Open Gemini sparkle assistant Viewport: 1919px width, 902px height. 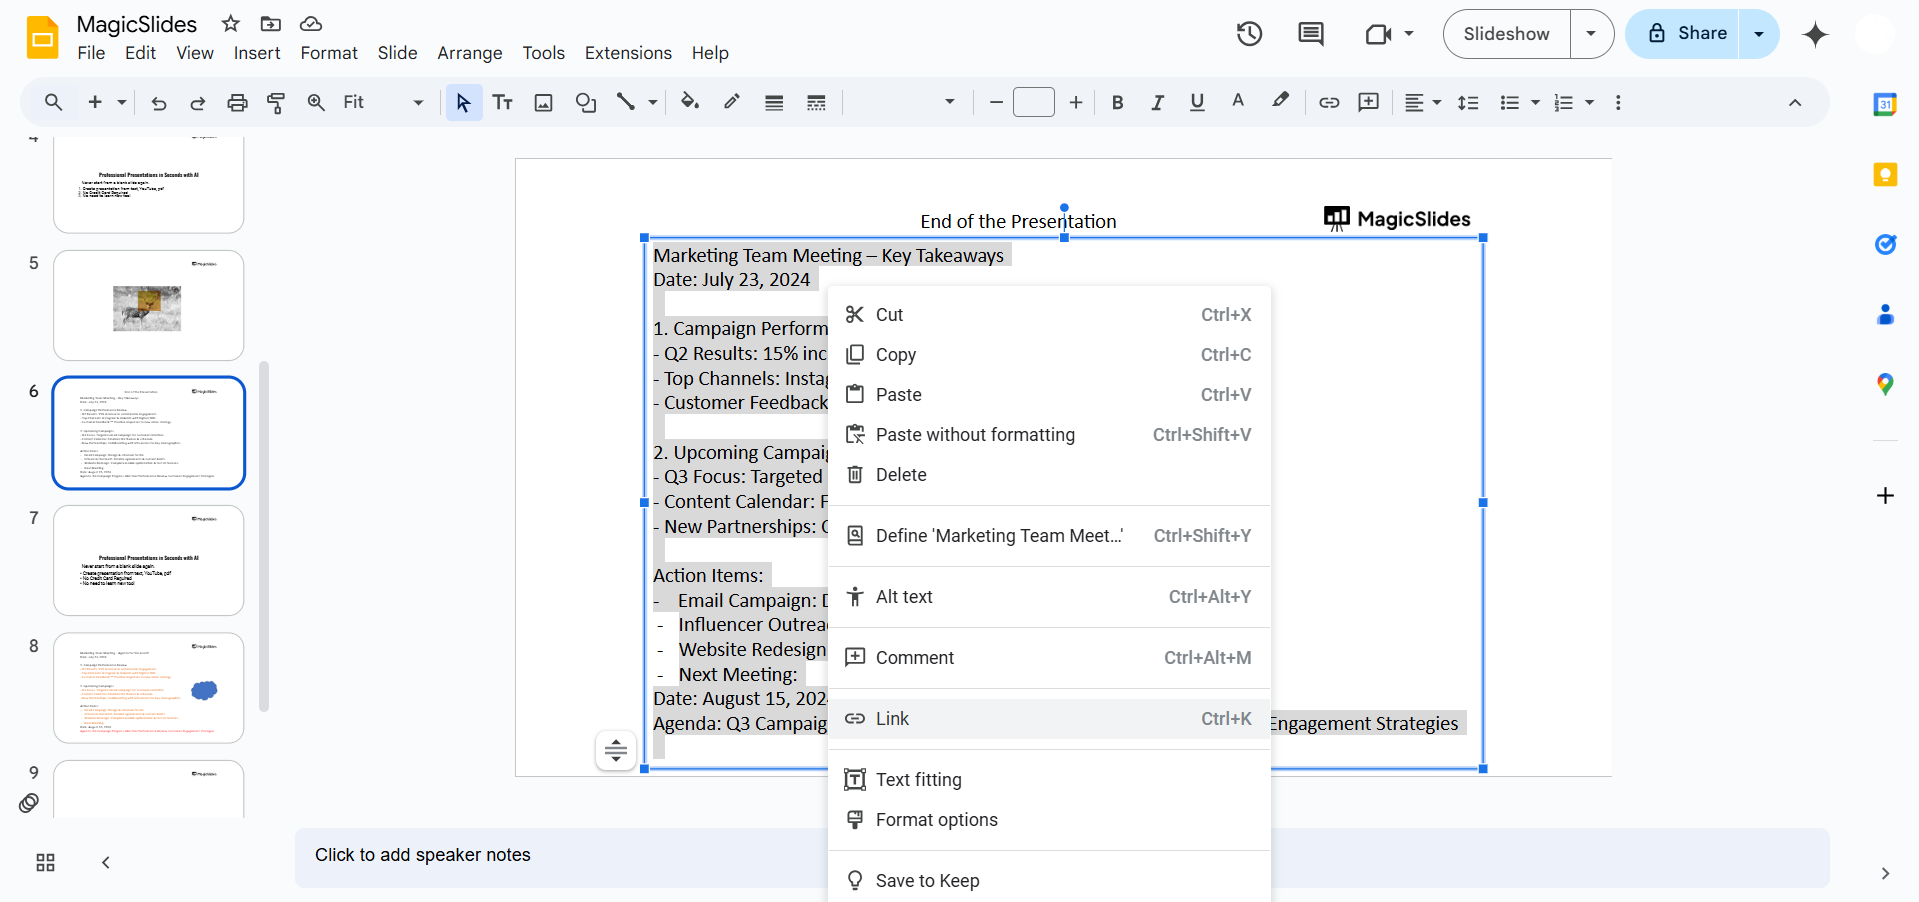click(1815, 34)
